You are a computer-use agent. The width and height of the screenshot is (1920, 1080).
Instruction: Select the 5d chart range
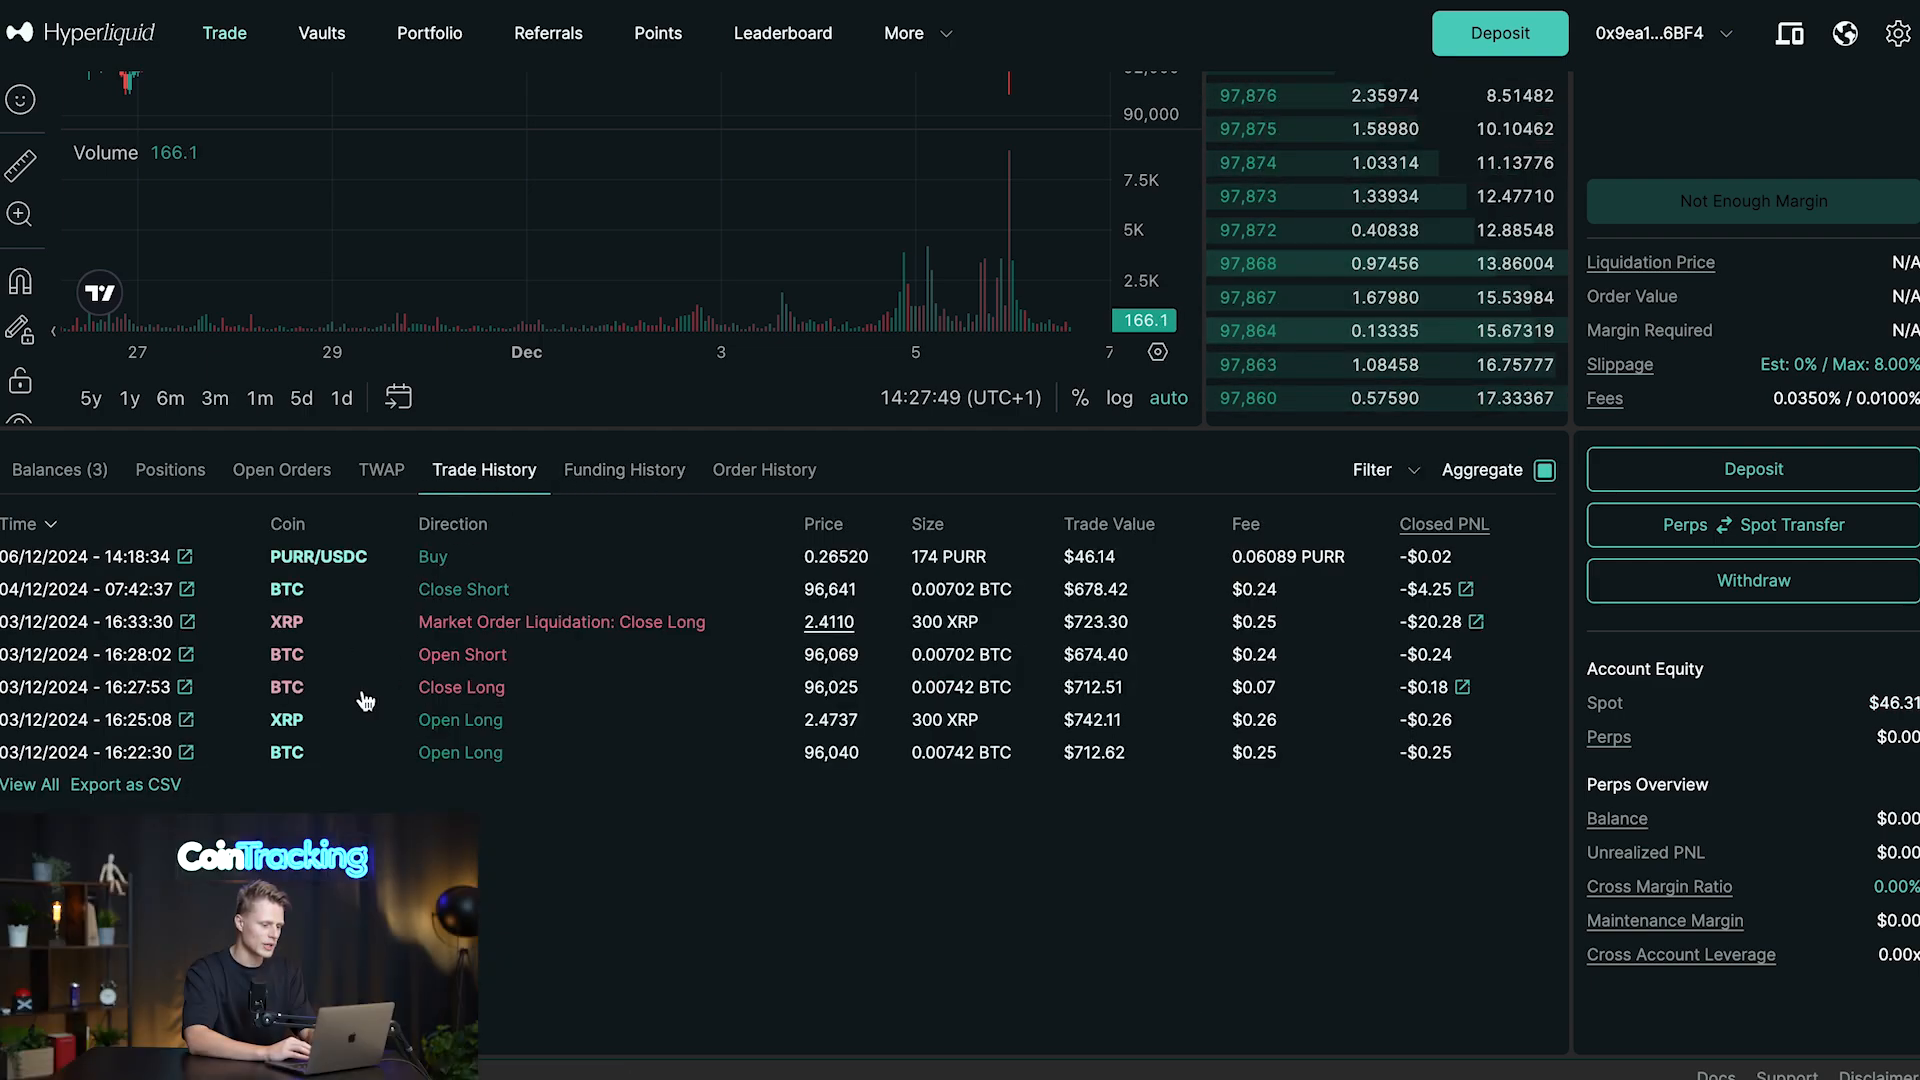click(x=301, y=398)
